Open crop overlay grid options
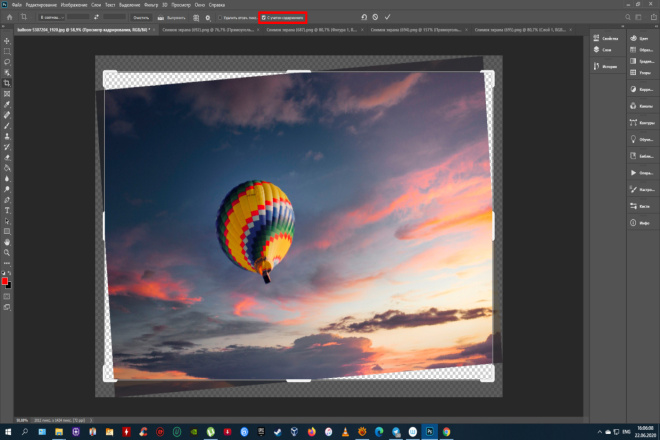This screenshot has height=440, width=660. 196,18
